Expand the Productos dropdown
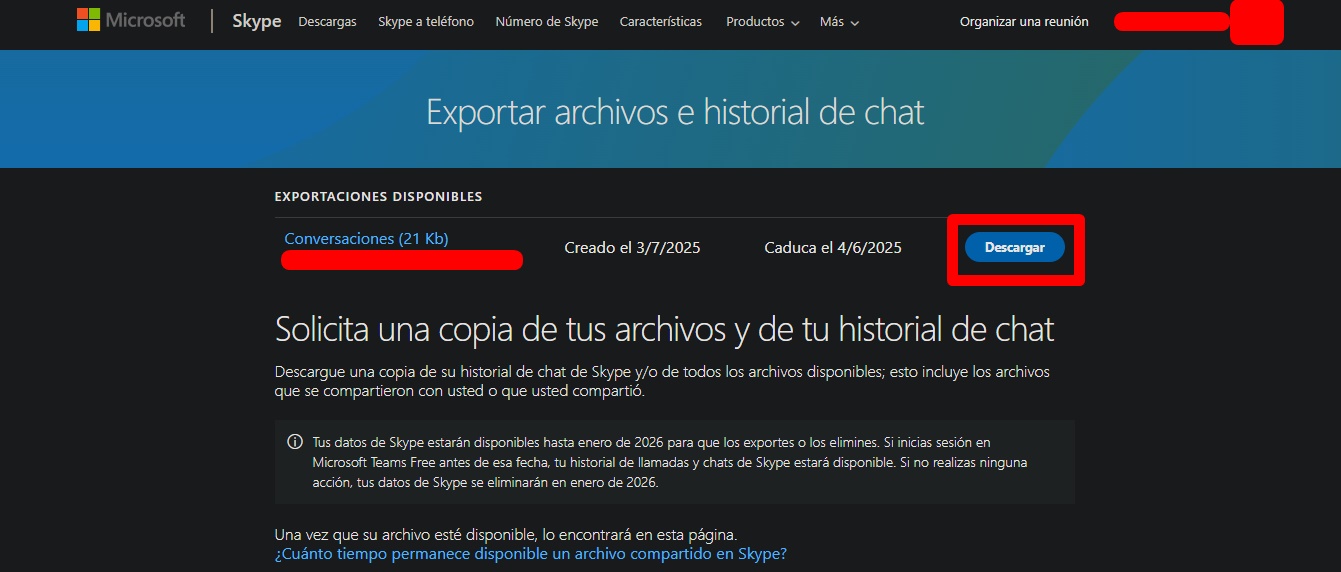This screenshot has width=1341, height=572. pos(762,22)
